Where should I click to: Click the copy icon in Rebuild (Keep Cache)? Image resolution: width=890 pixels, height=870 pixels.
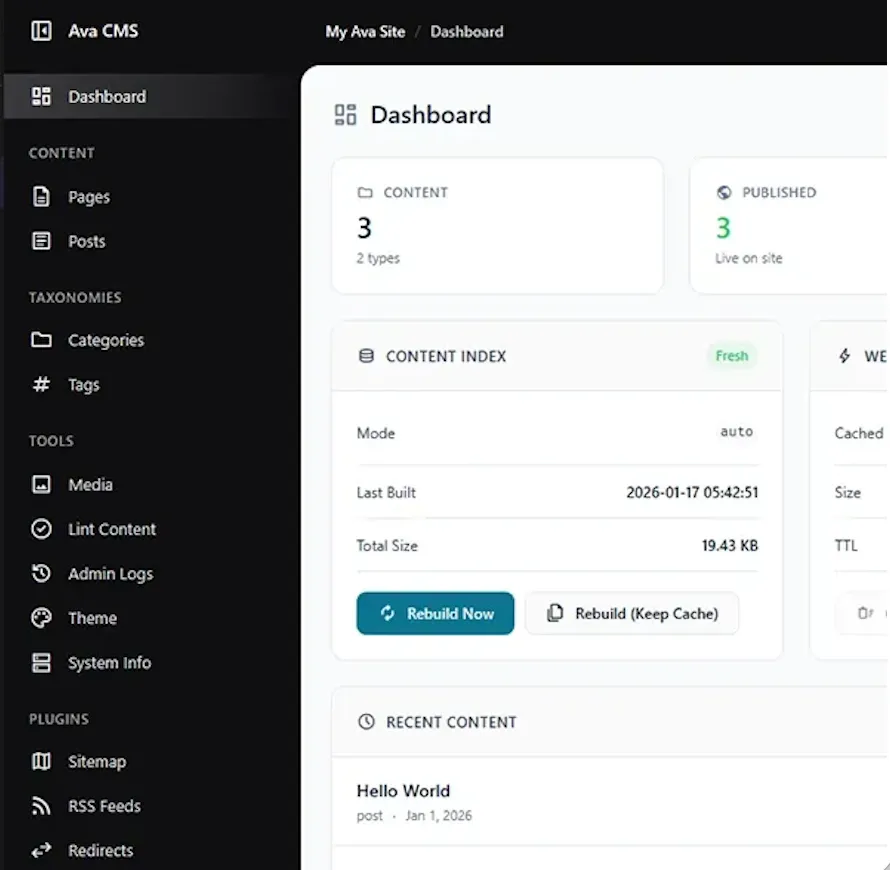(x=555, y=613)
